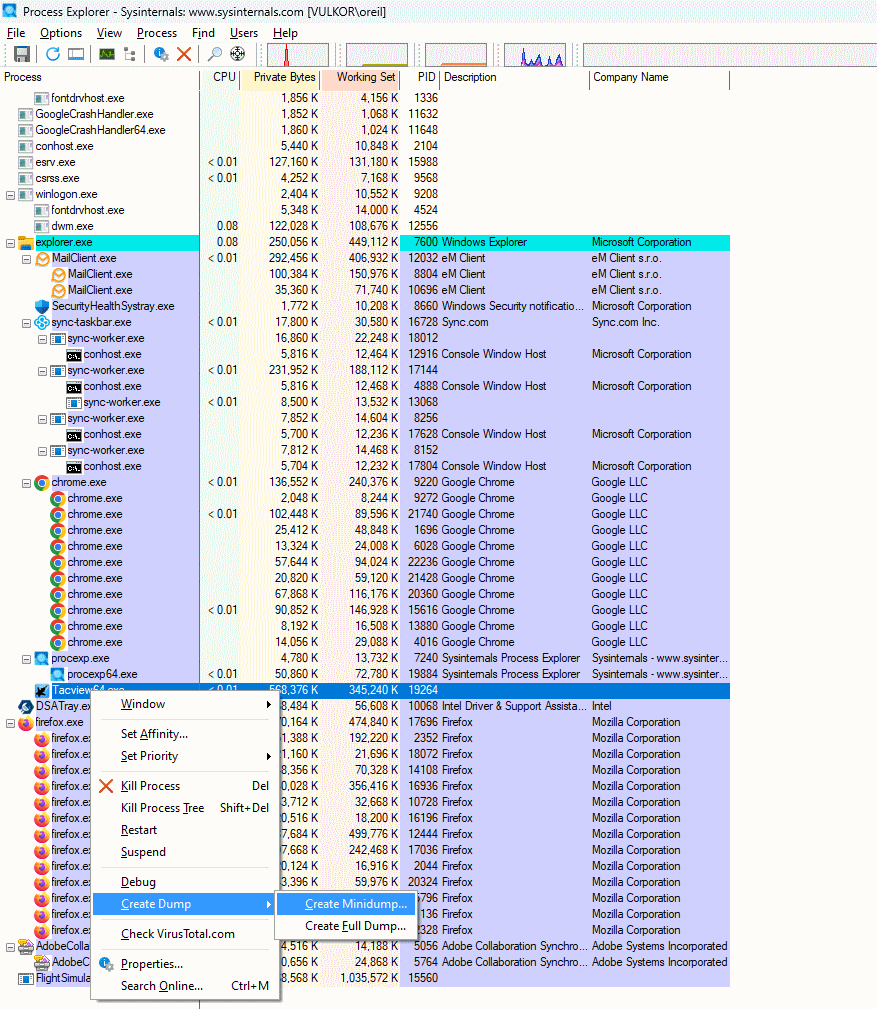Viewport: 877px width, 1009px height.
Task: Click the chrome.exe icon in PID 21740 row
Action: (58, 515)
